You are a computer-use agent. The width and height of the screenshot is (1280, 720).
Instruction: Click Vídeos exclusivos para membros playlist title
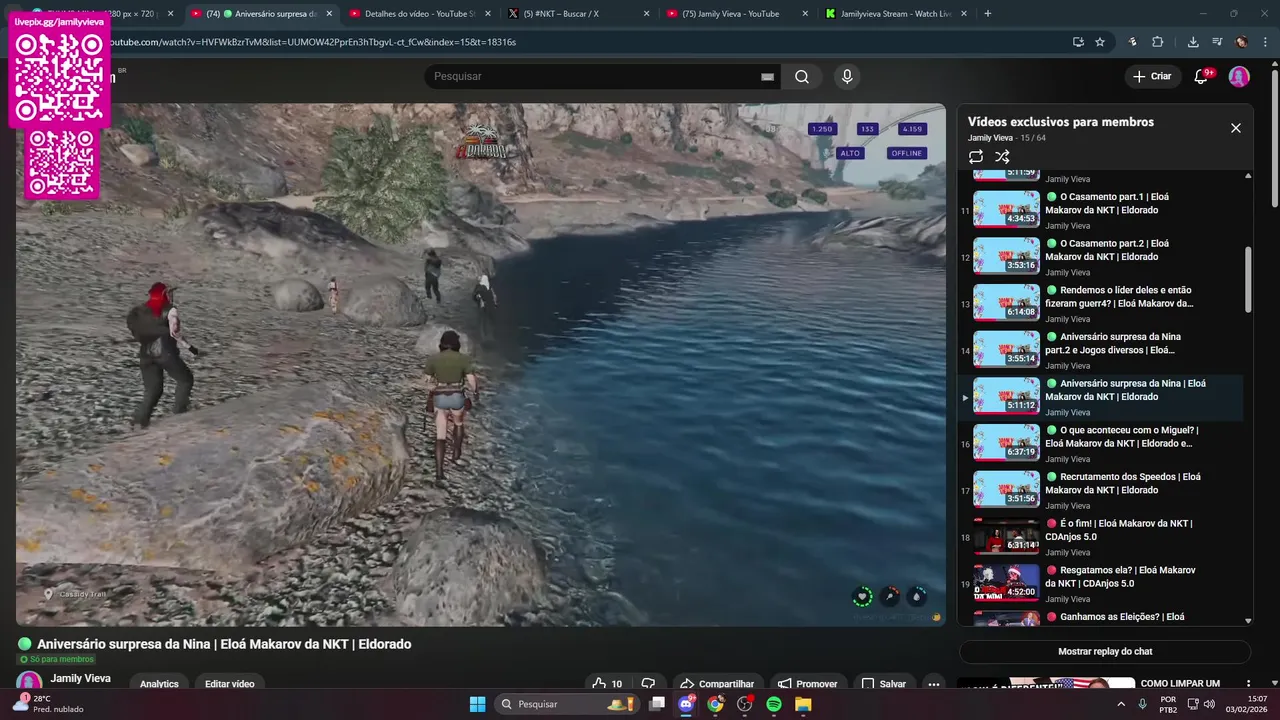[1061, 122]
